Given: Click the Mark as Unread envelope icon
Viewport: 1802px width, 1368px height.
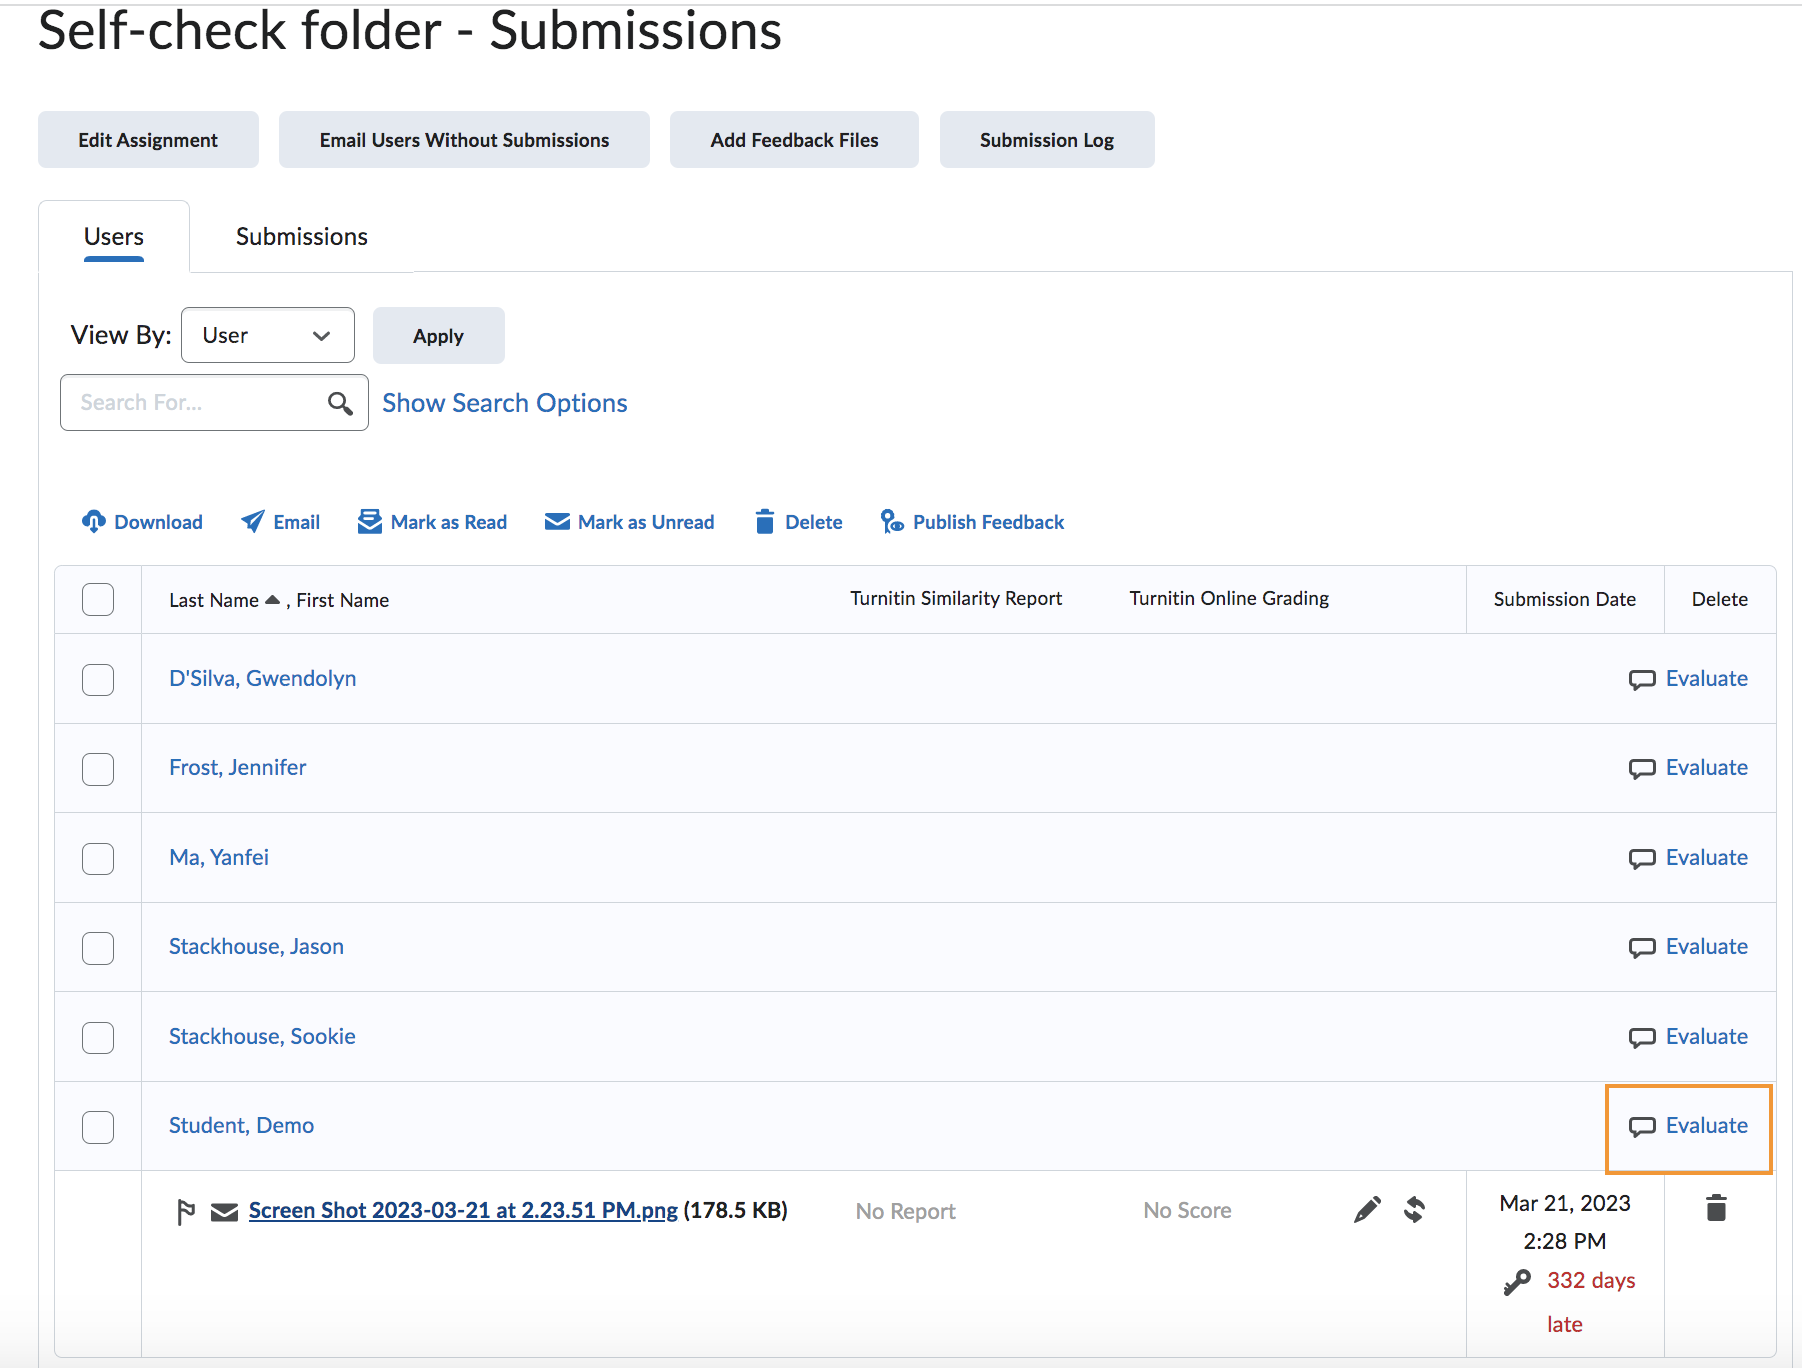Looking at the screenshot, I should pos(557,522).
